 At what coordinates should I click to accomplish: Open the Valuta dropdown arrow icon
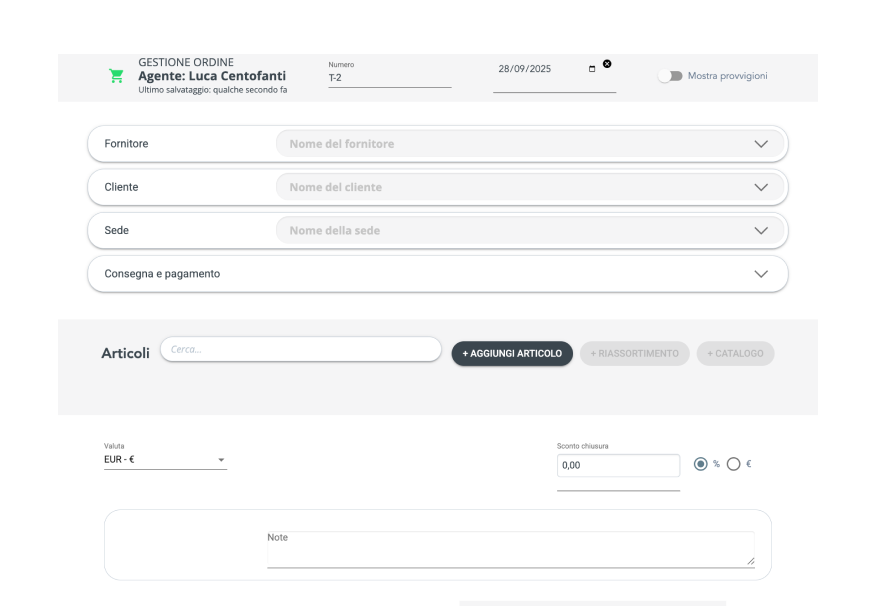tap(221, 460)
